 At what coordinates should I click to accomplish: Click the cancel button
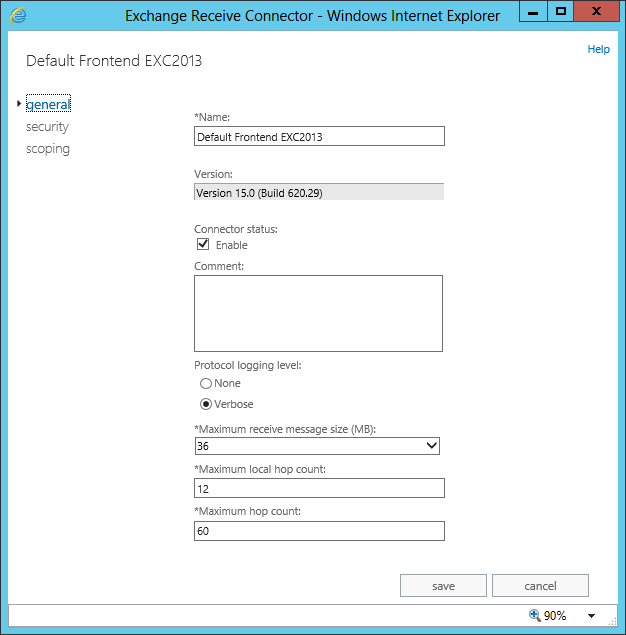pos(540,586)
